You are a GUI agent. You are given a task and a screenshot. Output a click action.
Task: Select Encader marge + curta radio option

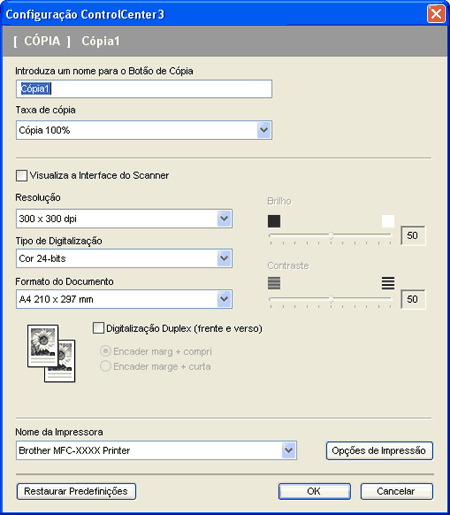coord(105,366)
